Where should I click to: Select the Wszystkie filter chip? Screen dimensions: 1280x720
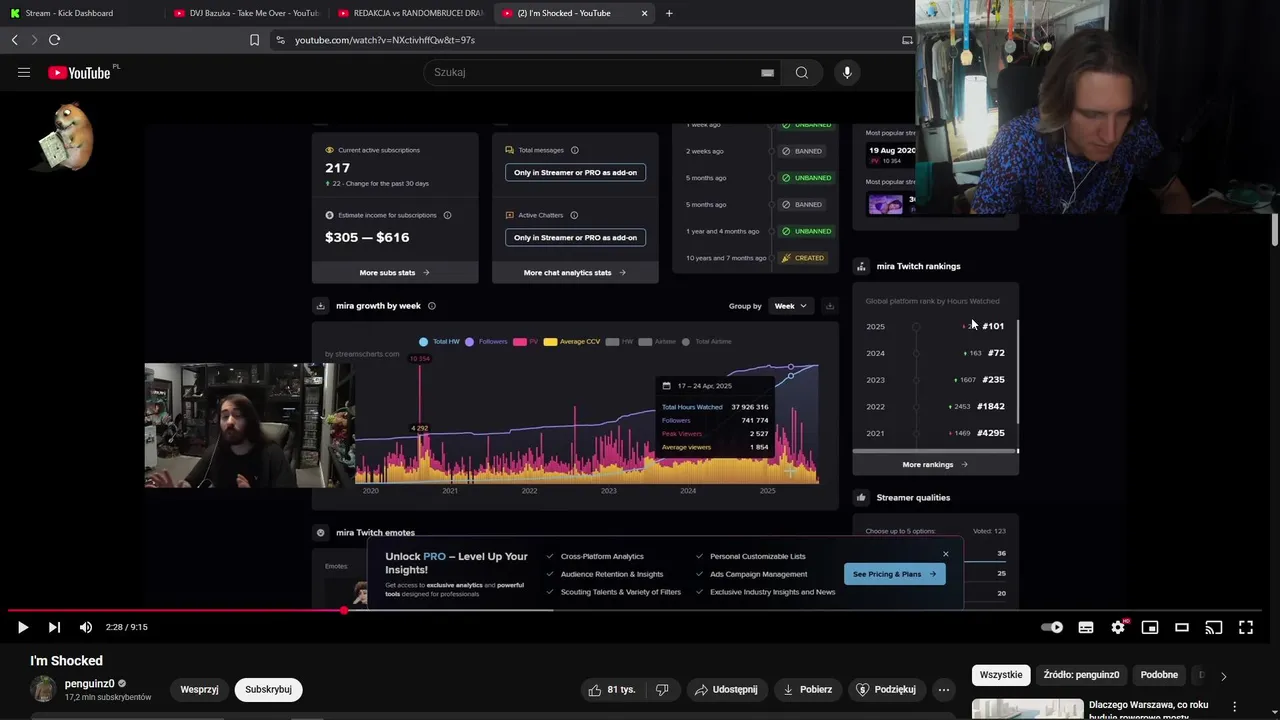(1001, 675)
